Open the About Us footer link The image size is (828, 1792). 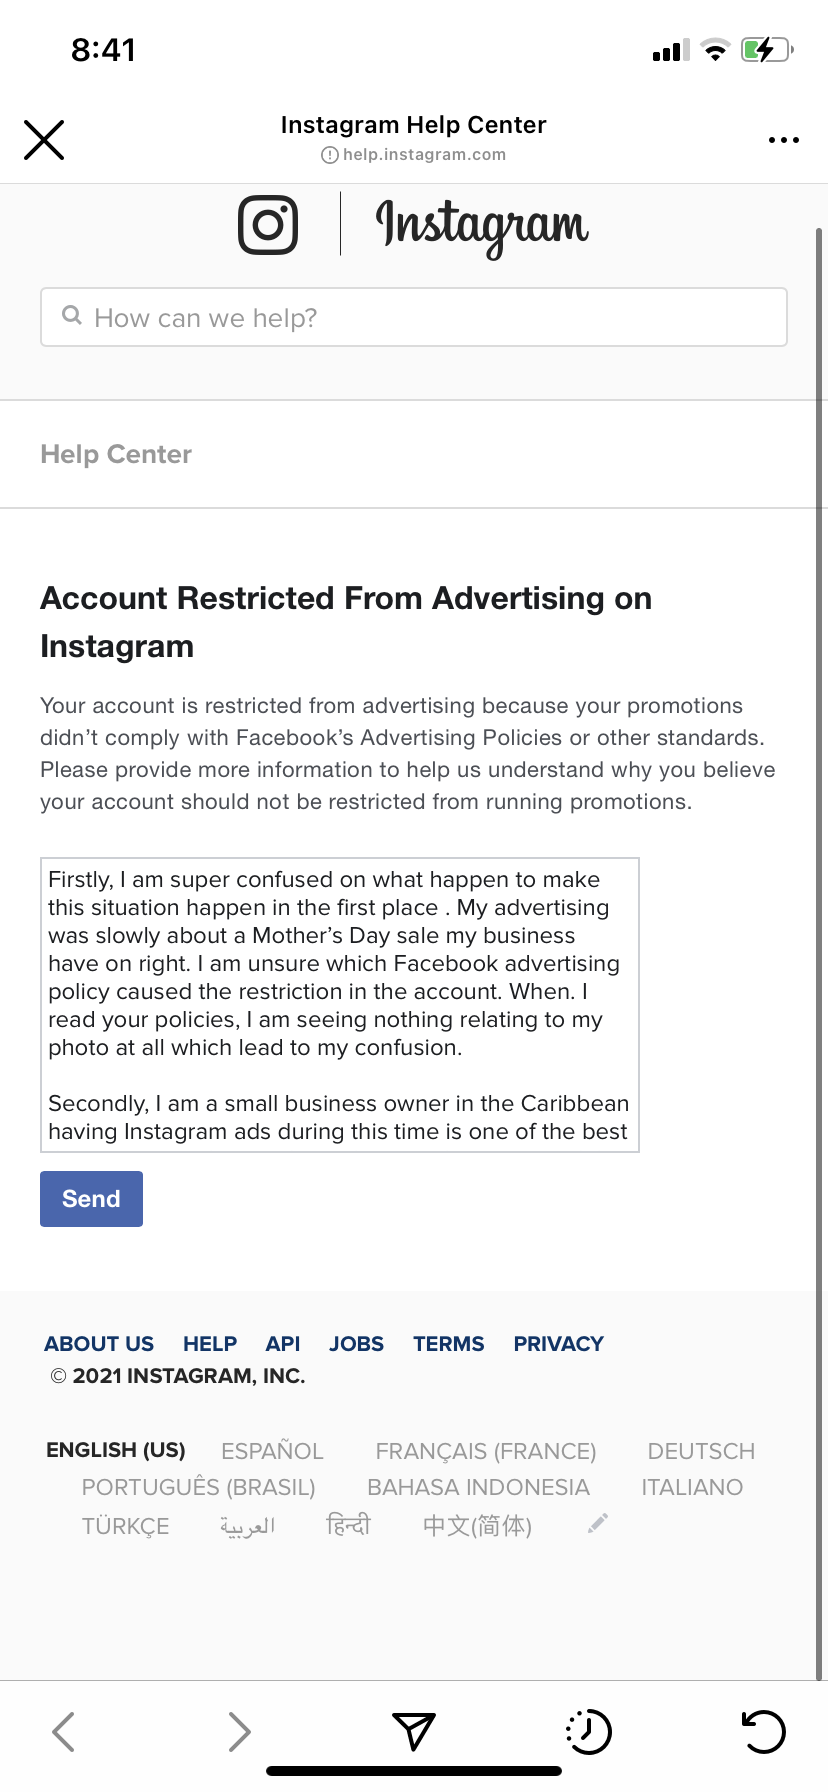tap(99, 1344)
